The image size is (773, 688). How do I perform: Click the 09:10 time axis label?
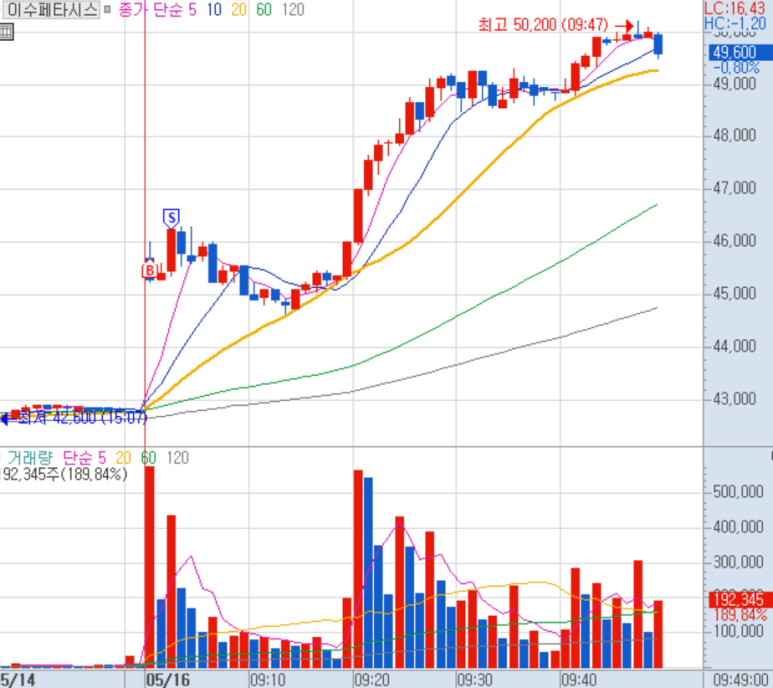coord(268,680)
